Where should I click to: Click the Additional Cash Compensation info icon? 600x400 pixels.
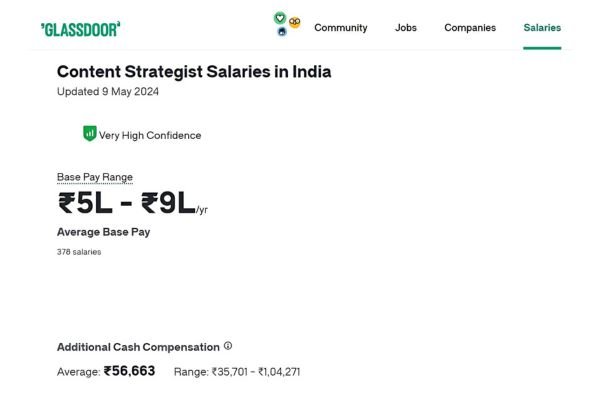(228, 346)
